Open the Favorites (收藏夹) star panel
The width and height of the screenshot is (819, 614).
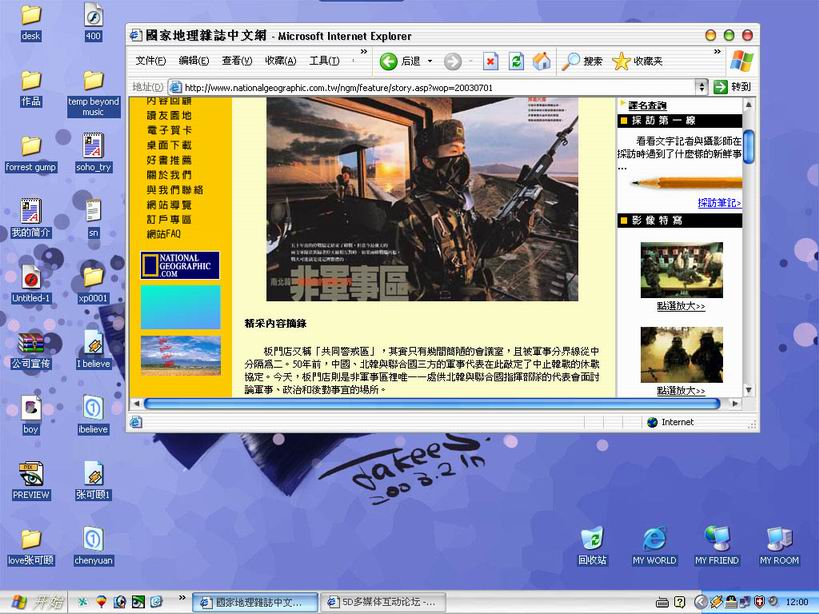click(637, 62)
